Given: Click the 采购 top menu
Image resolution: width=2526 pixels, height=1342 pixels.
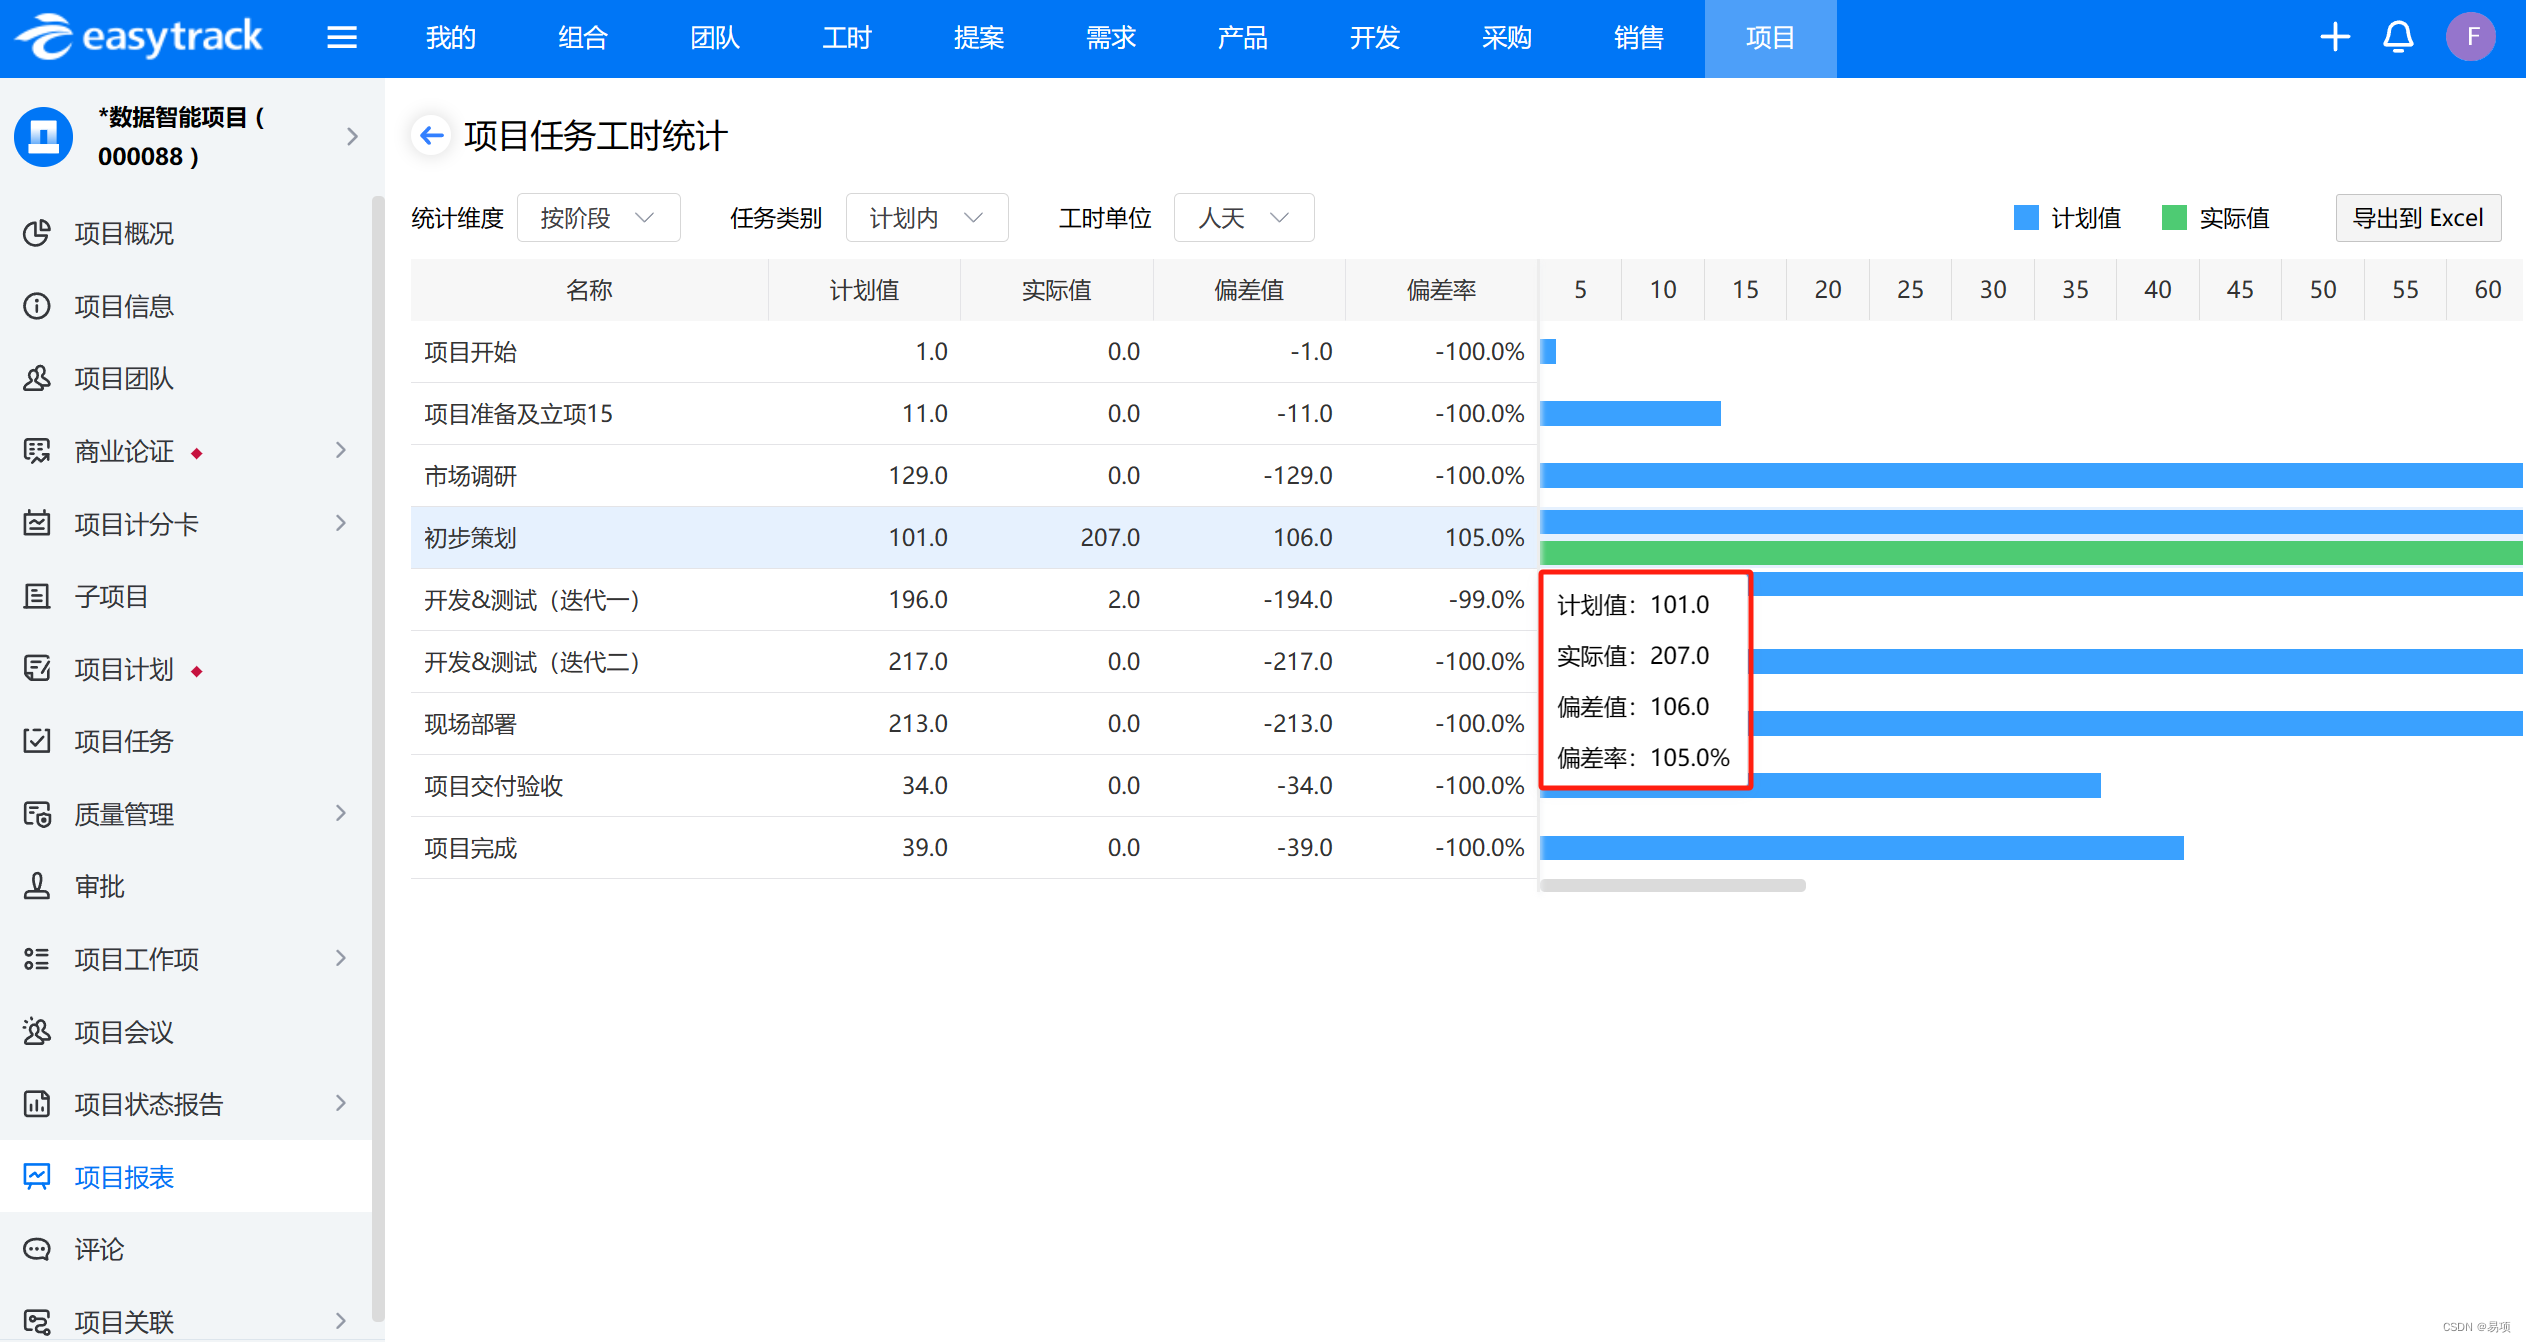Looking at the screenshot, I should [x=1507, y=38].
